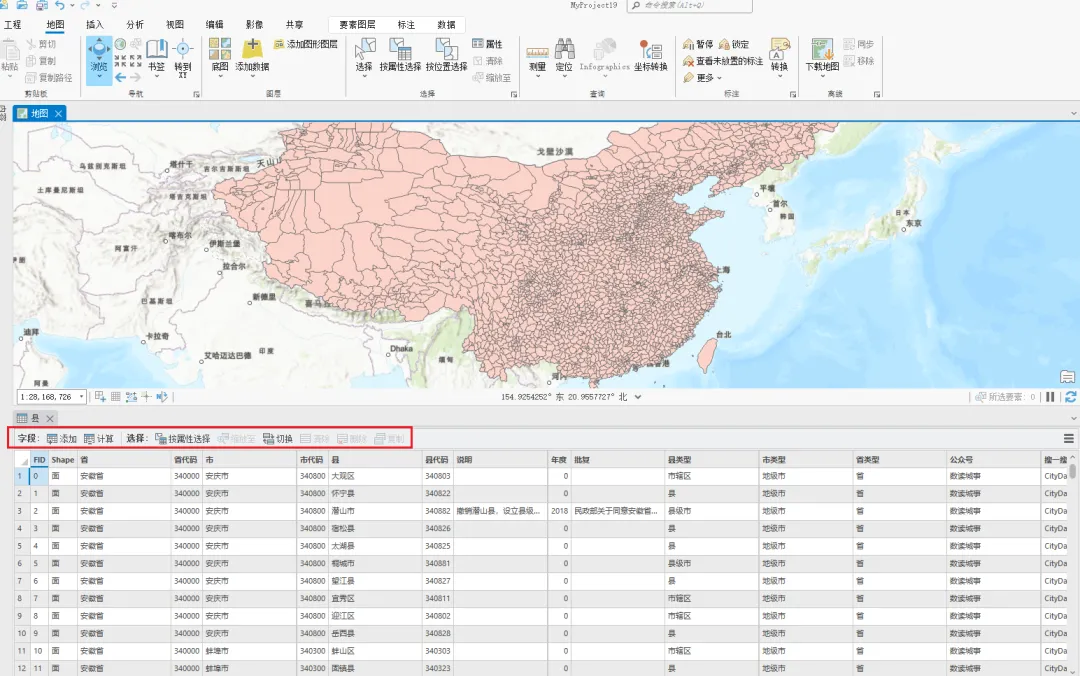1080x676 pixels.
Task: Click the 县类型 column header
Action: point(712,460)
